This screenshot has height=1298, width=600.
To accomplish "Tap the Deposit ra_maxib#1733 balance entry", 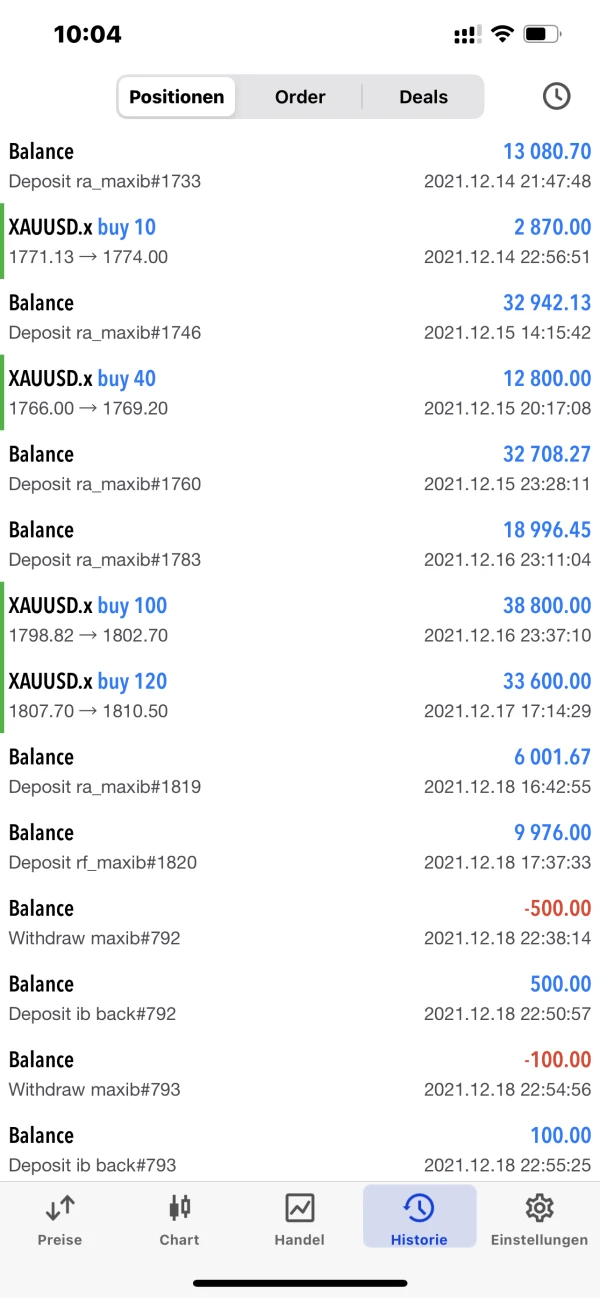I will point(300,166).
